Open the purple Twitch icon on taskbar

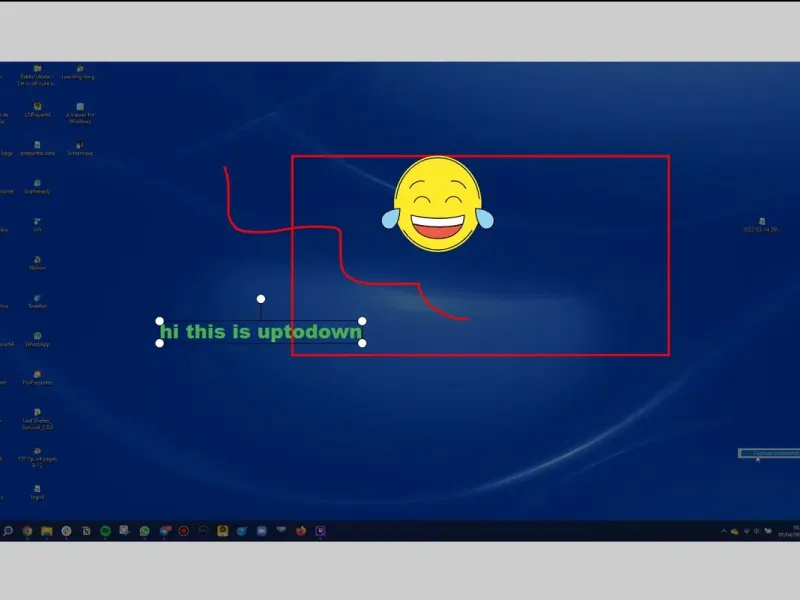320,531
